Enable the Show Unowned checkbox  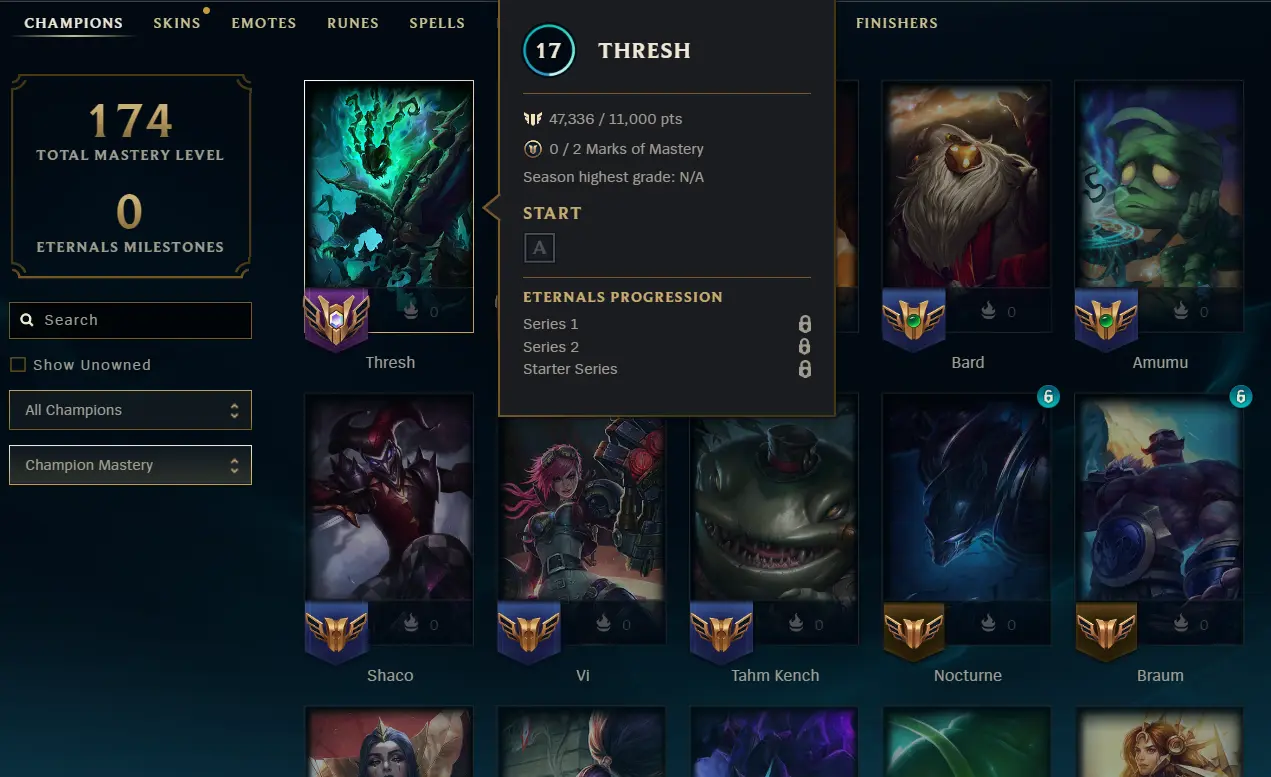18,365
